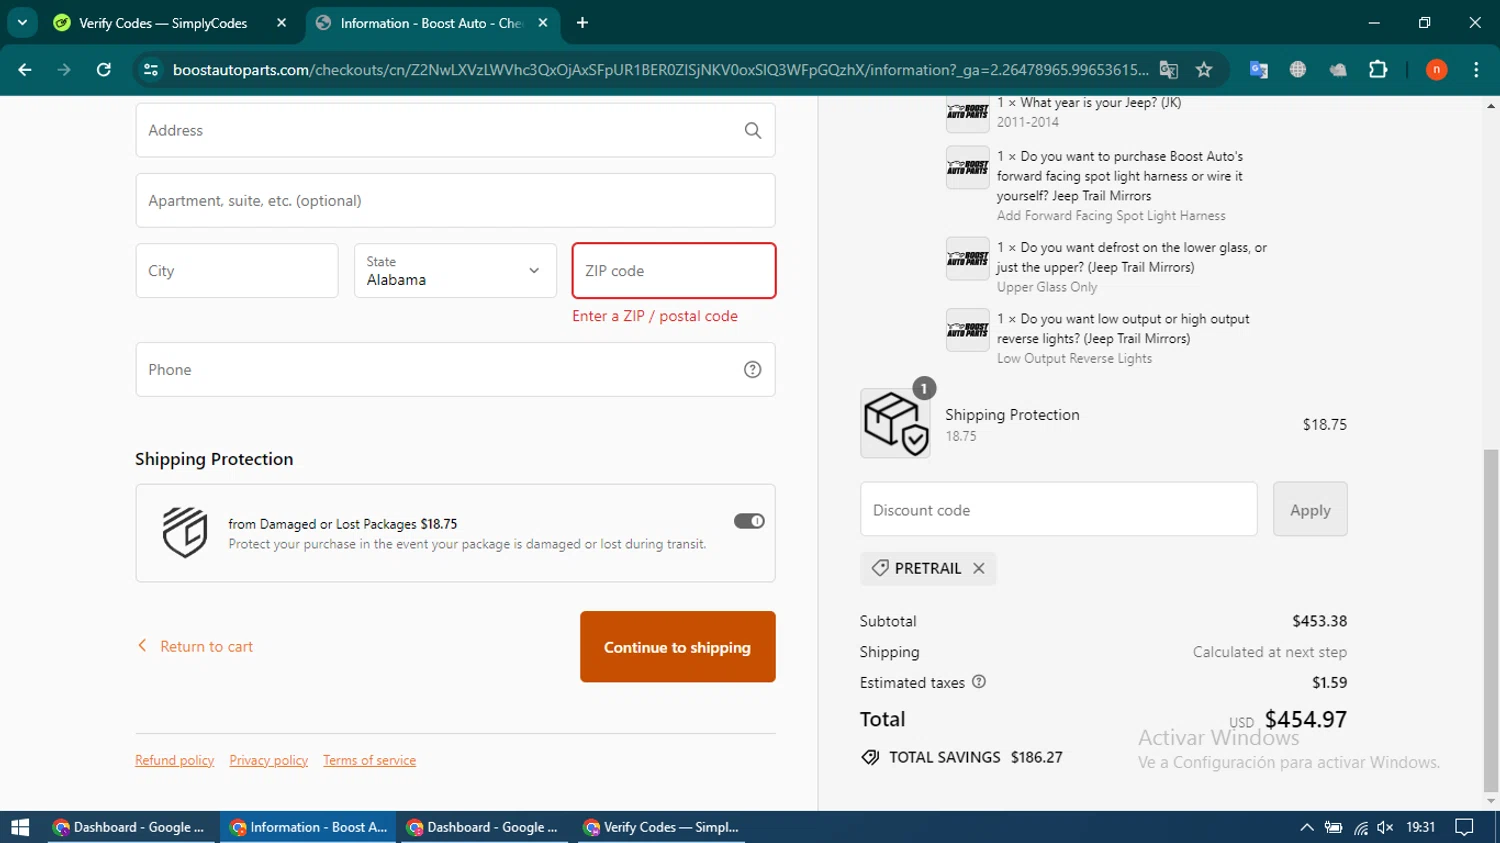
Task: Click the Subtotal value $453.38
Action: [x=1319, y=621]
